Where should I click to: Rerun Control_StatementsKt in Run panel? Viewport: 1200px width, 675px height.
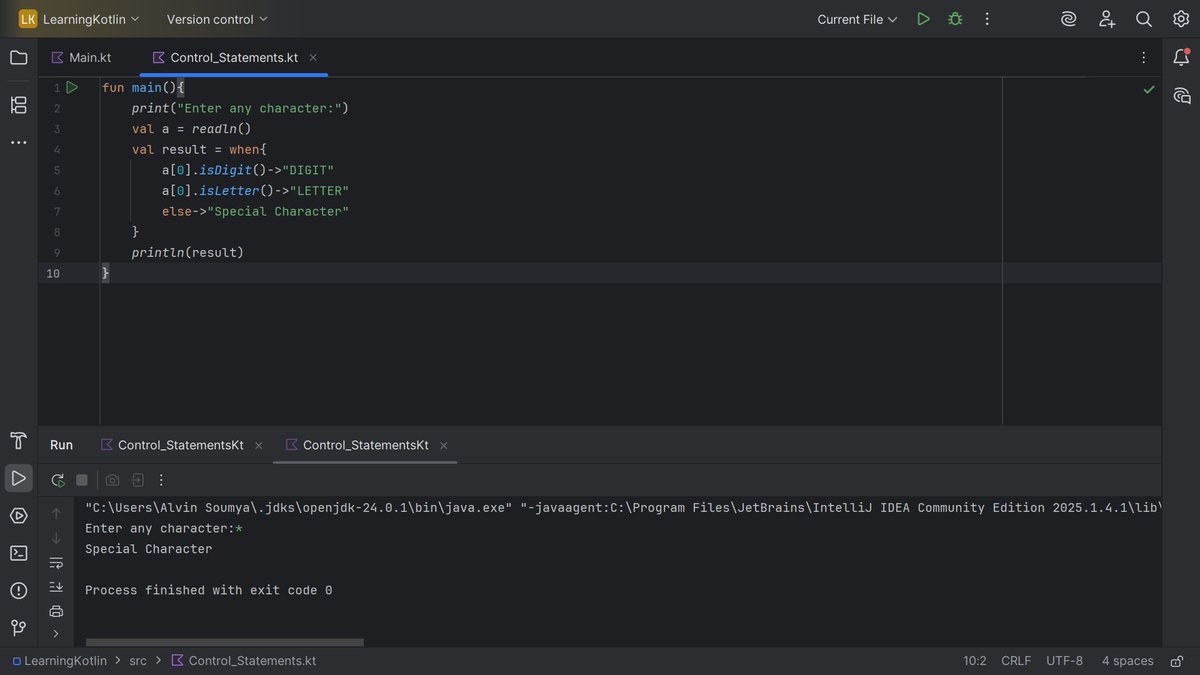coord(57,480)
